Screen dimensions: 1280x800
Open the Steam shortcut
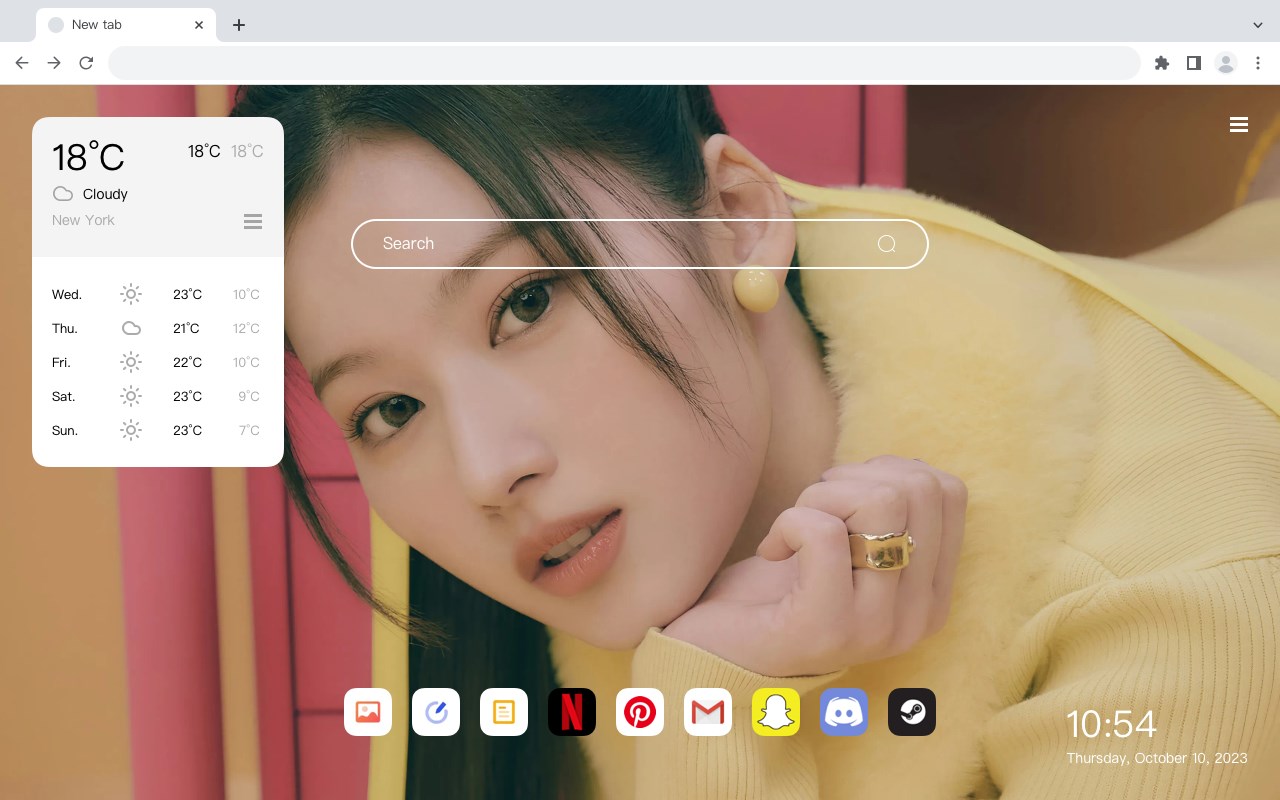click(x=912, y=712)
